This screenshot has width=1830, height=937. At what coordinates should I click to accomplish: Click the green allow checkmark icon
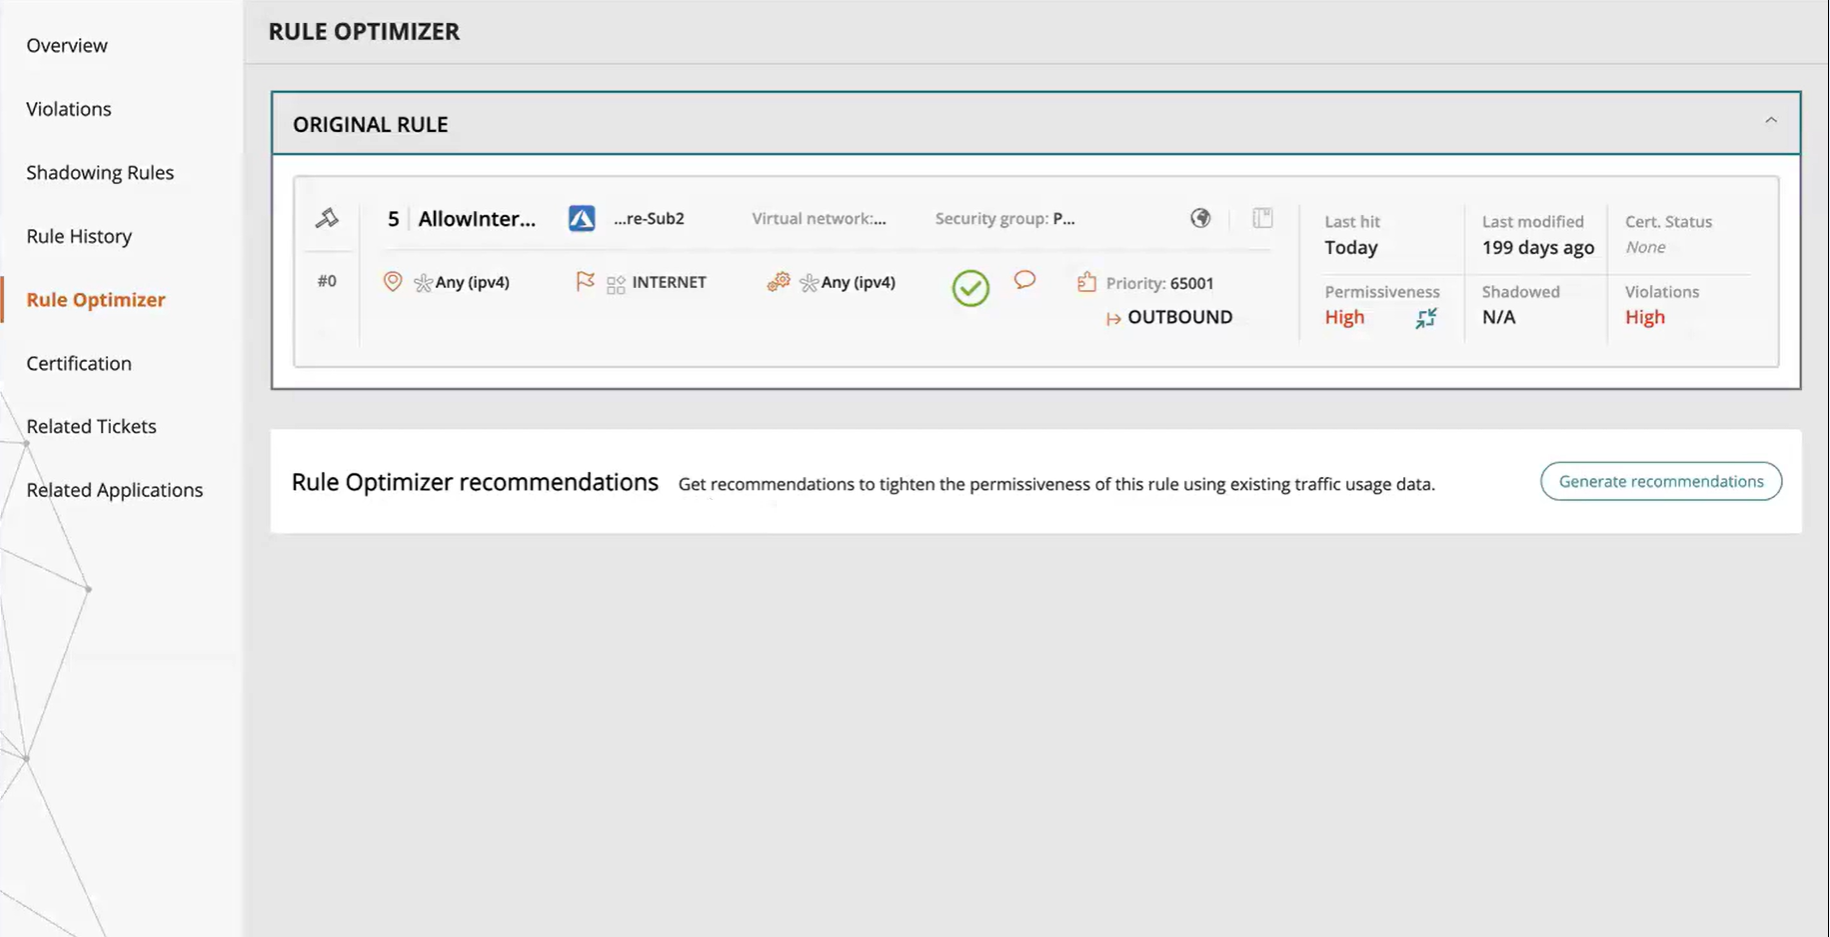coord(970,288)
